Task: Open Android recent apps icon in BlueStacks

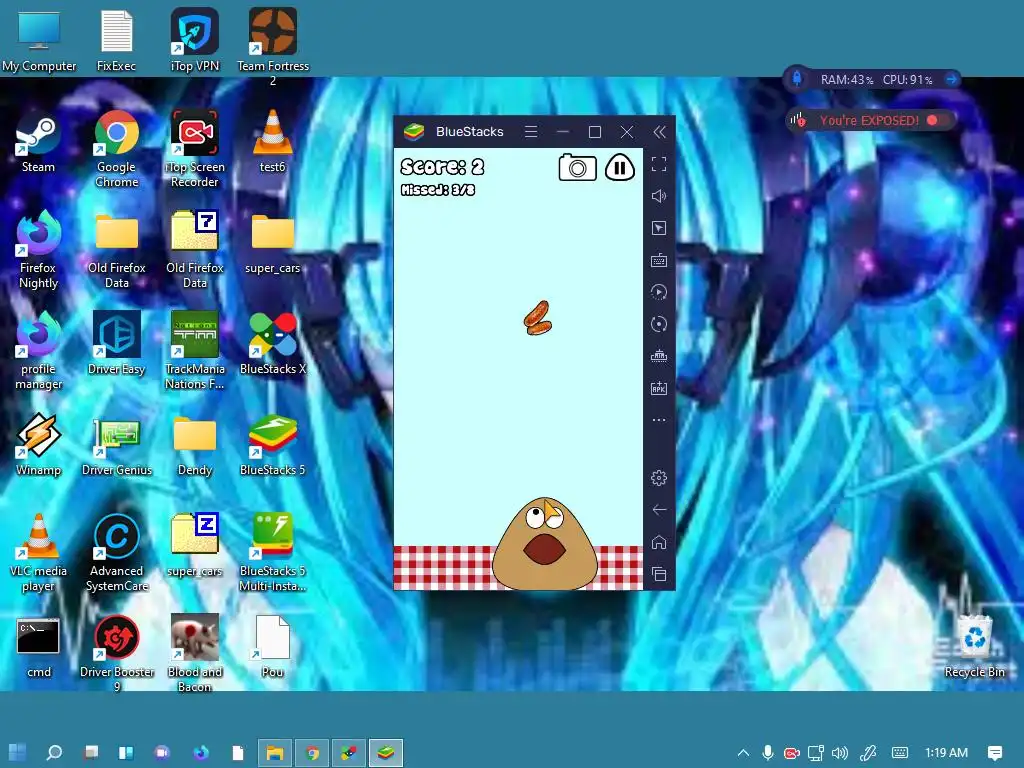Action: pos(659,574)
